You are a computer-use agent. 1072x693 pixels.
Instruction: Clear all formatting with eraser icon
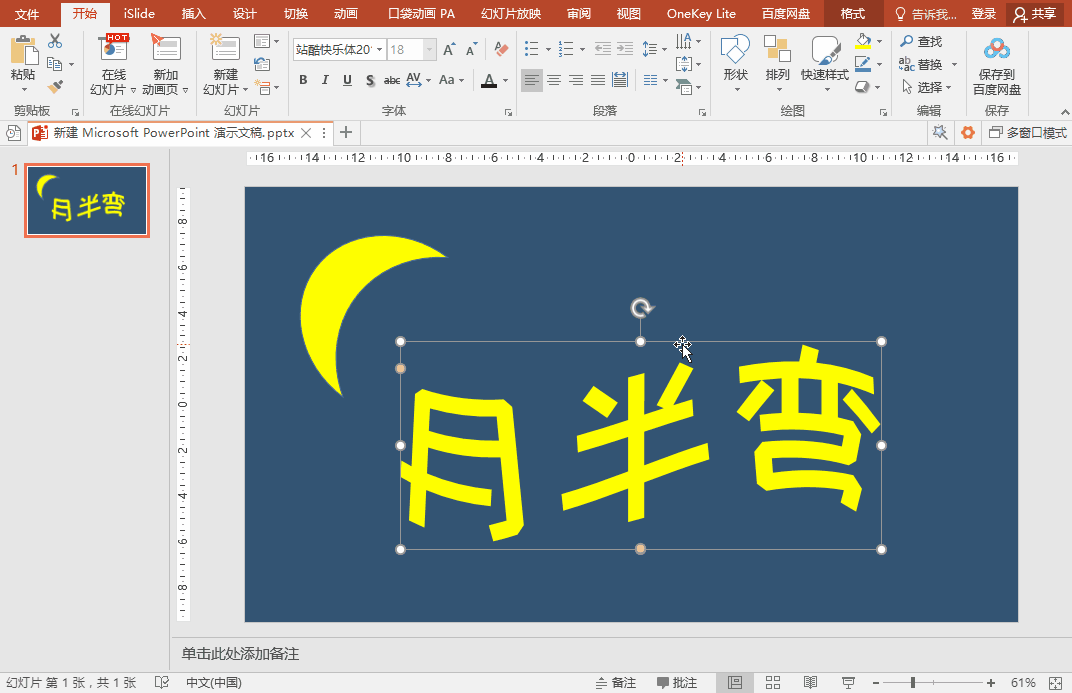[501, 49]
